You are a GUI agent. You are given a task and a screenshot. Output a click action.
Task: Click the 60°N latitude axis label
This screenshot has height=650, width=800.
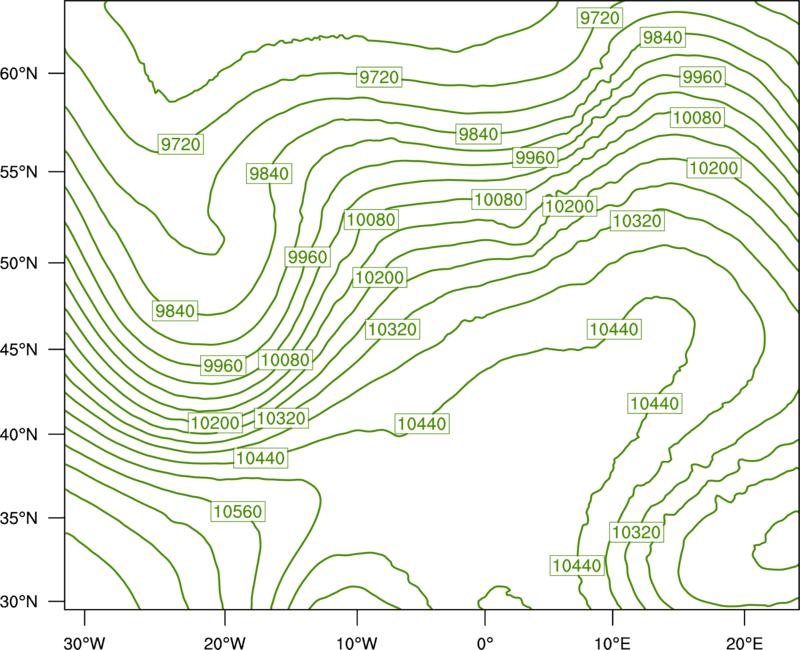19,74
